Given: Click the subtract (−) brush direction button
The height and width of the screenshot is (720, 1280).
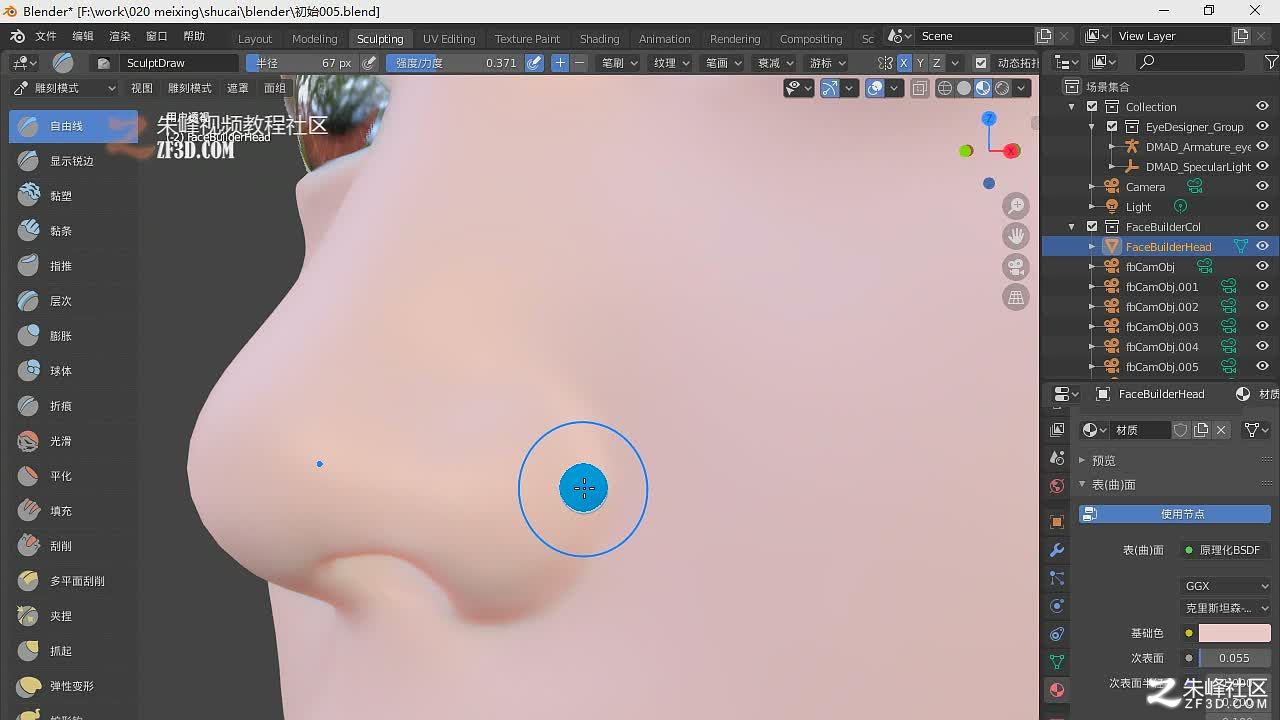Looking at the screenshot, I should (x=579, y=63).
